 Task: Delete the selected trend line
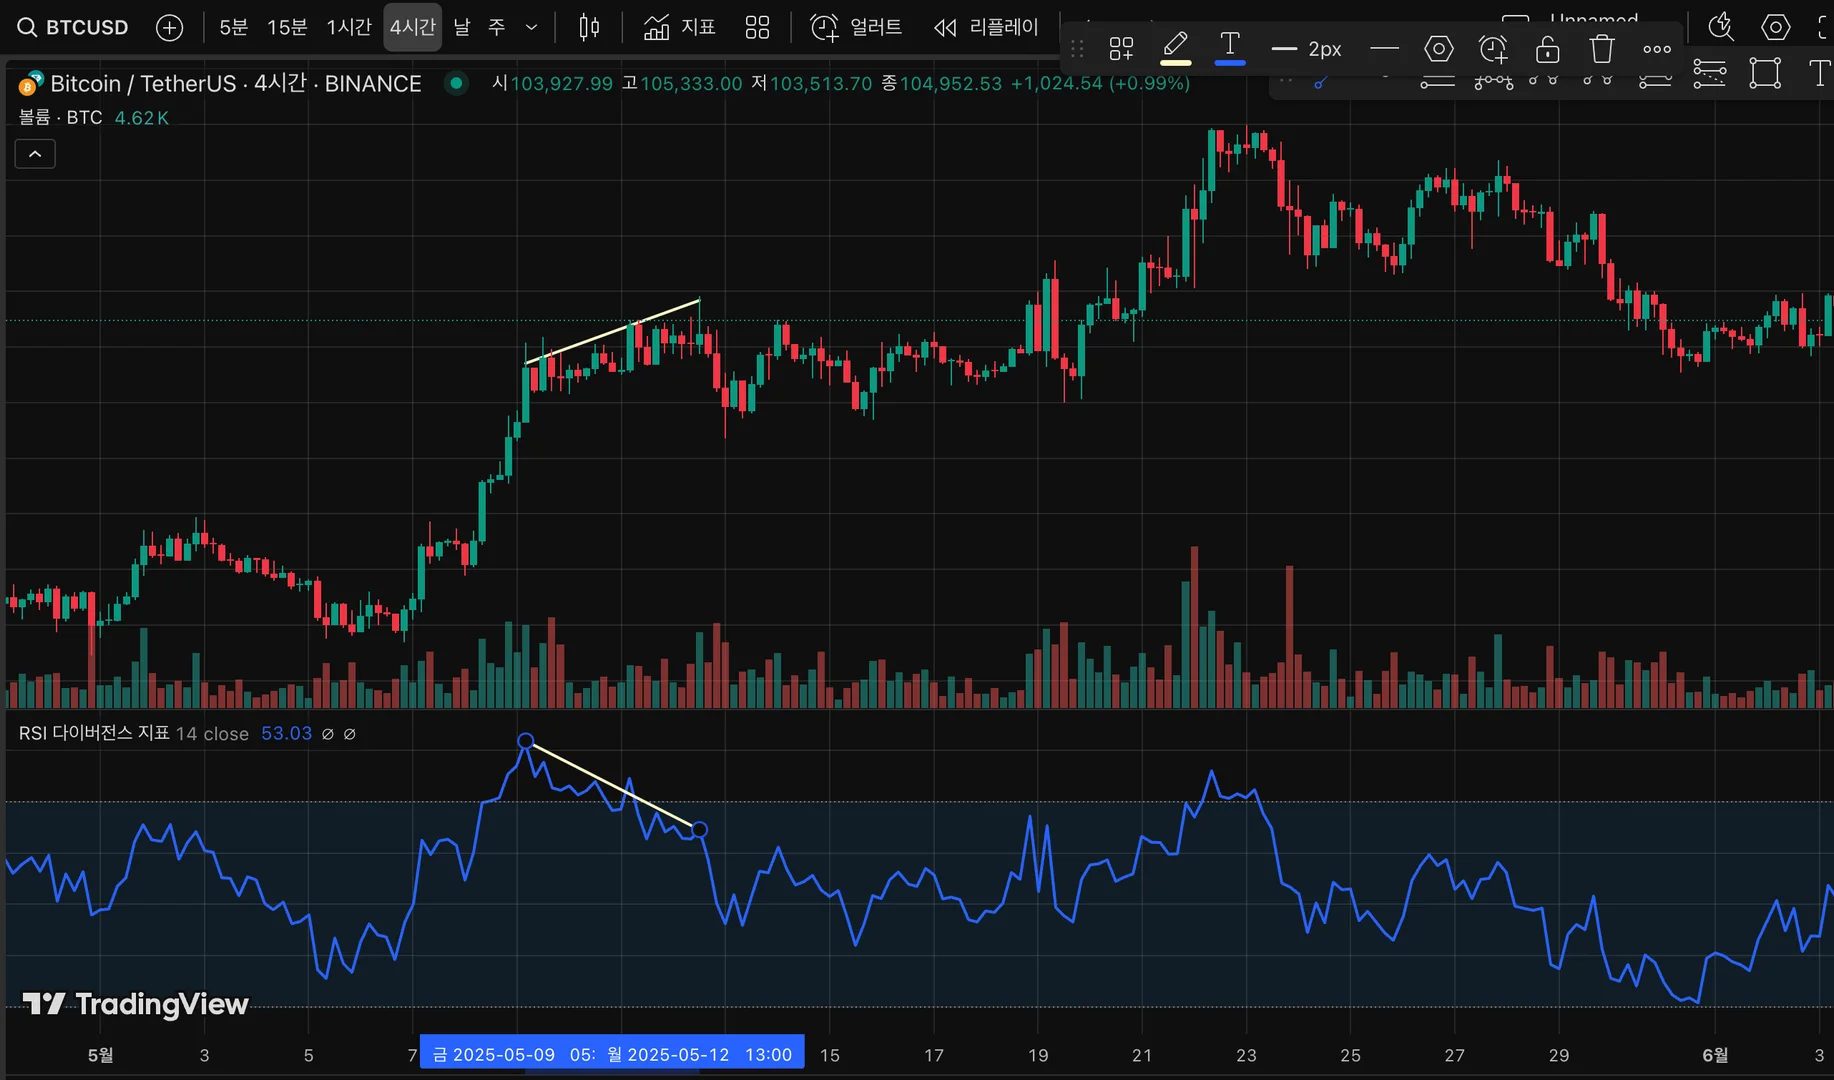[1602, 48]
